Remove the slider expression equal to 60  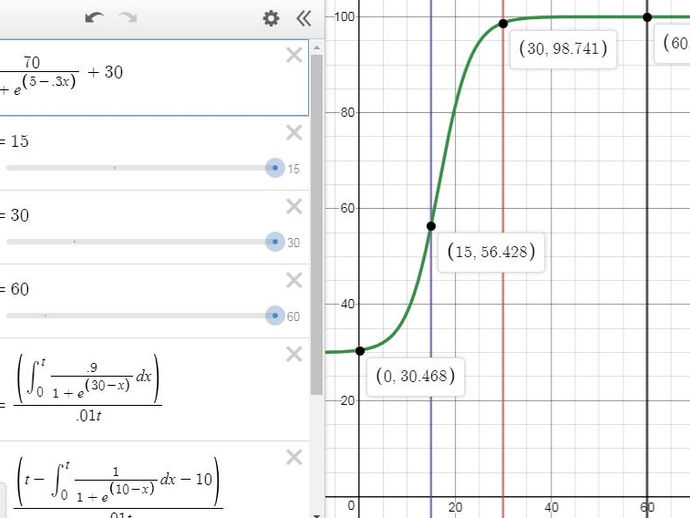[x=294, y=280]
